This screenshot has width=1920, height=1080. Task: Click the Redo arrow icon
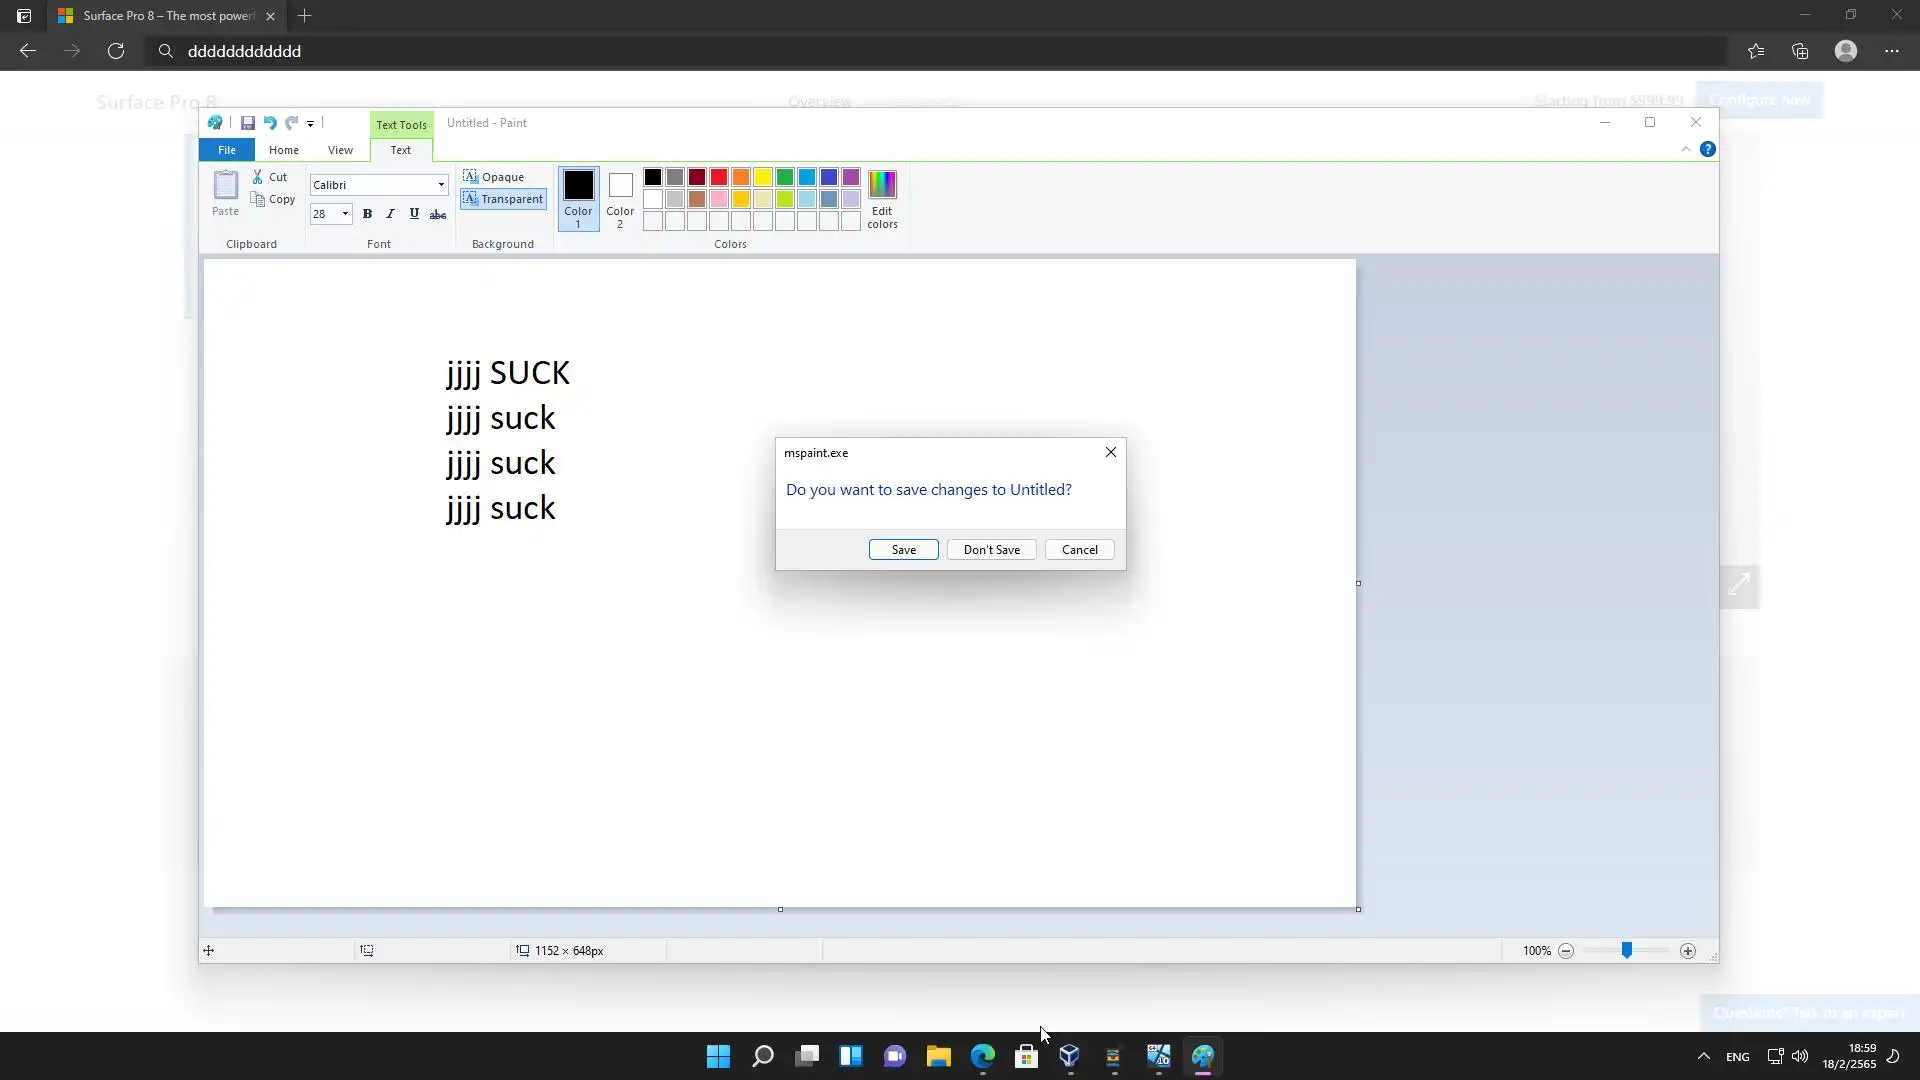click(x=291, y=123)
